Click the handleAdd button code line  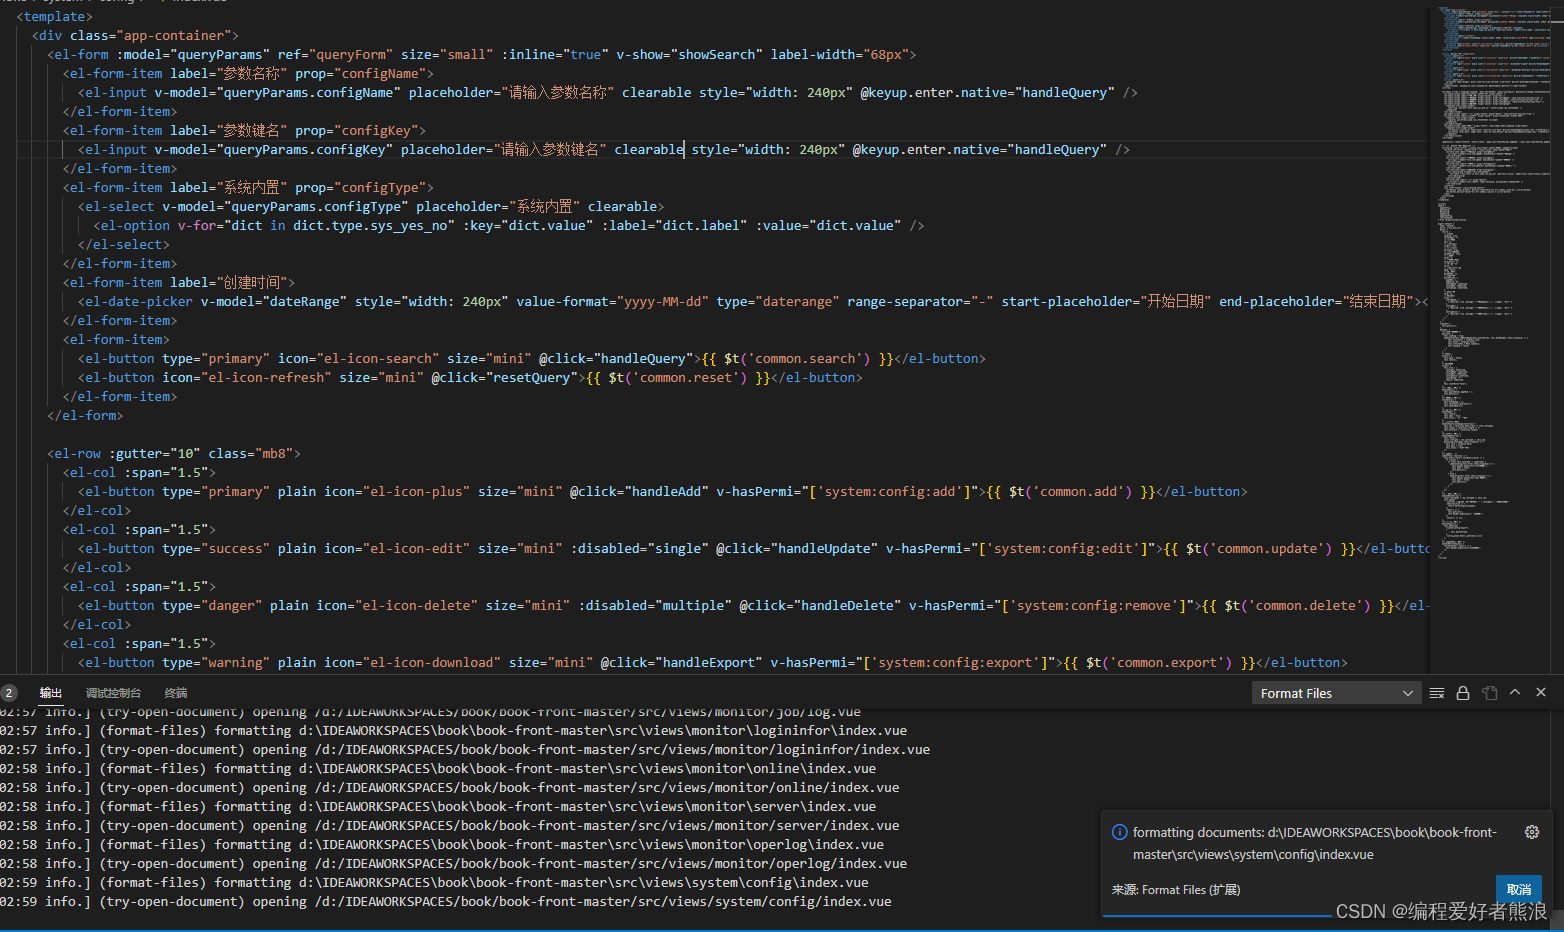pyautogui.click(x=663, y=491)
